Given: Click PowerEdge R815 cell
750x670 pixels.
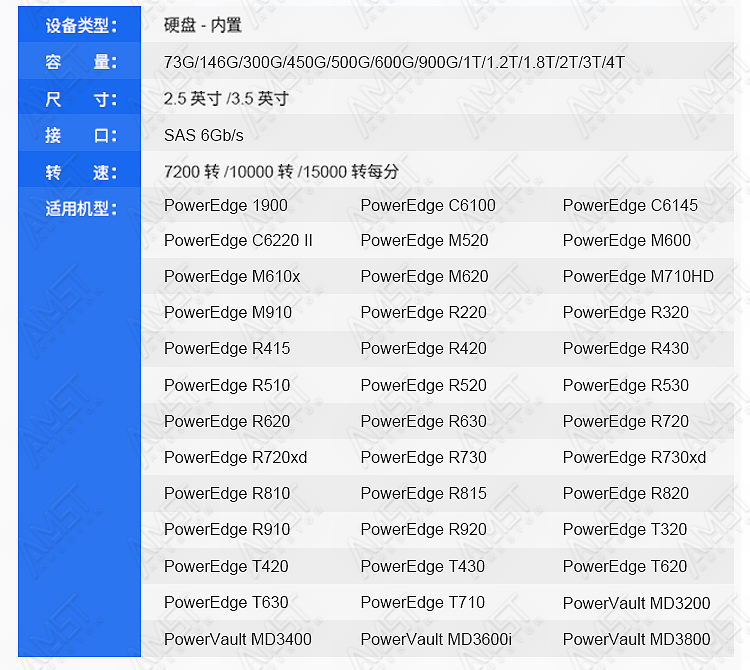Looking at the screenshot, I should coord(424,494).
